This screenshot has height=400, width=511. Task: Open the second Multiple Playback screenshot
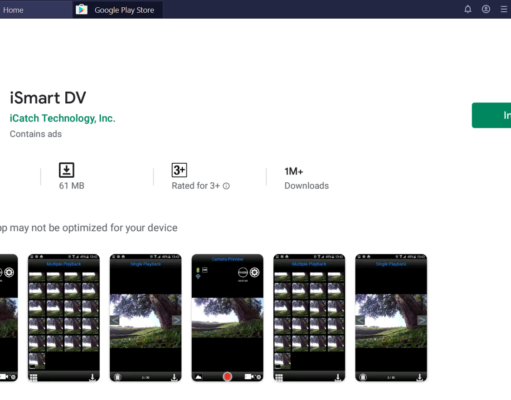pos(309,318)
